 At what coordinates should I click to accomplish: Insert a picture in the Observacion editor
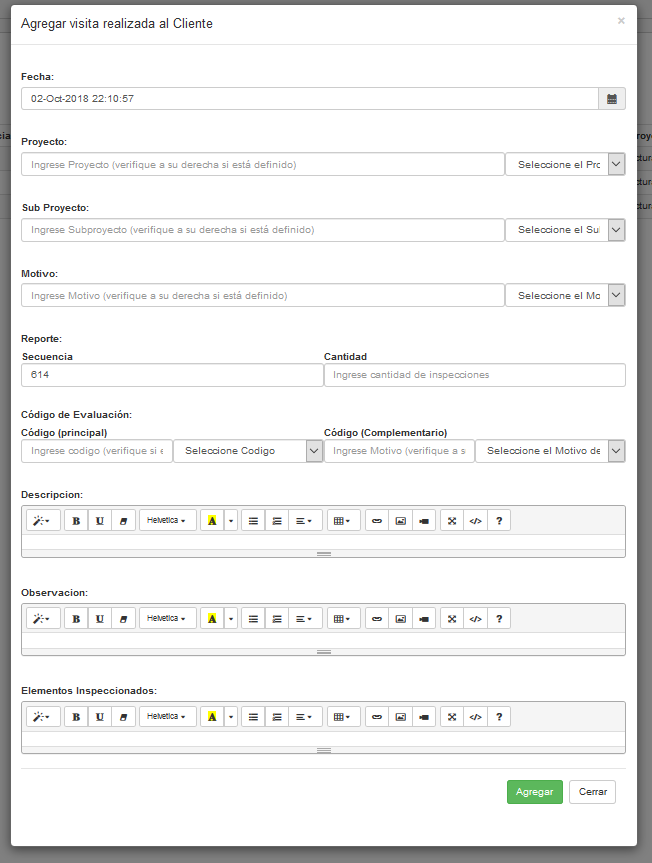[400, 619]
